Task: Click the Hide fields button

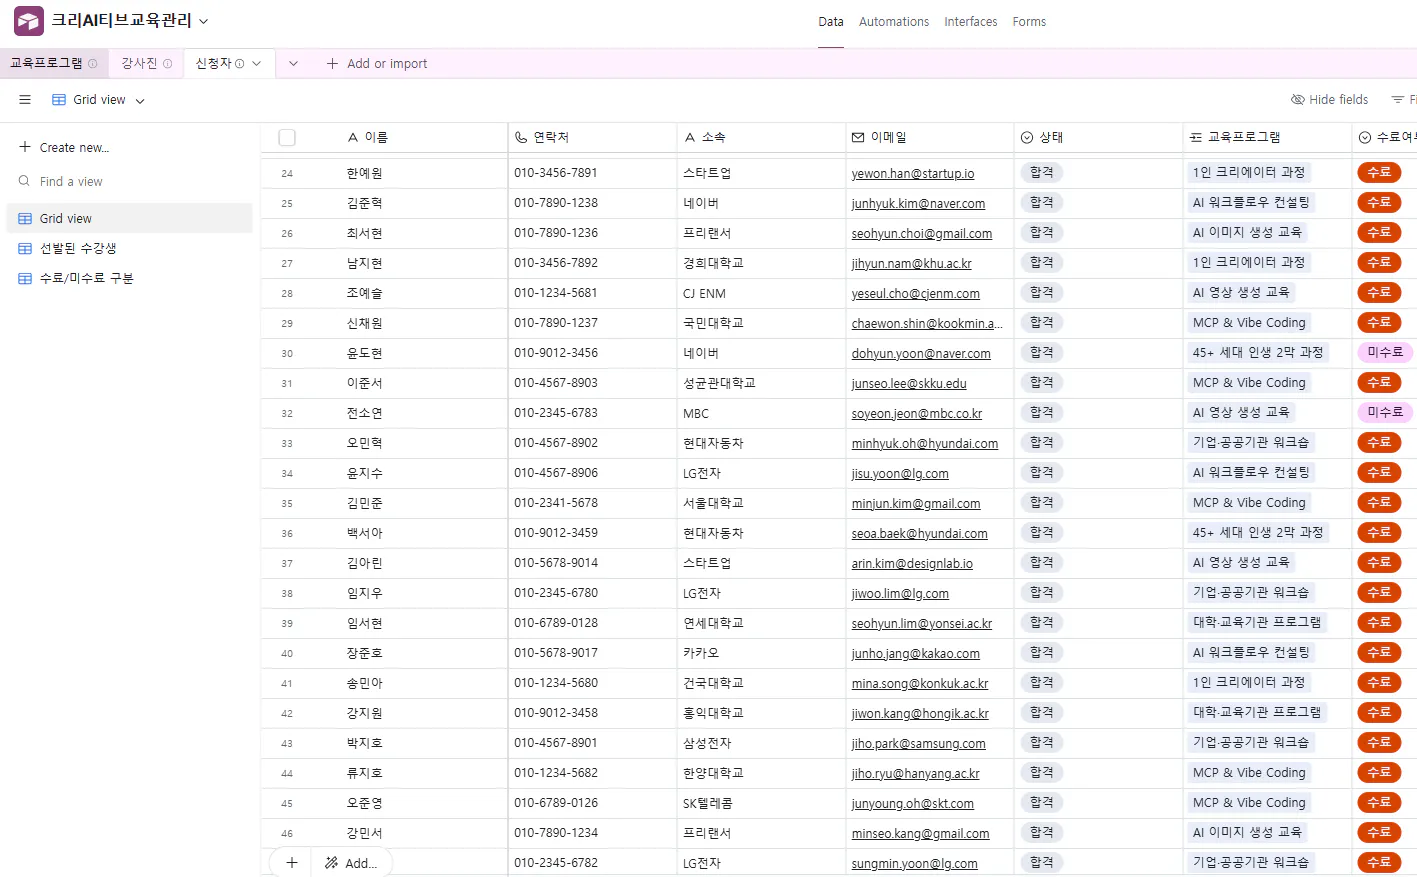Action: [1329, 100]
